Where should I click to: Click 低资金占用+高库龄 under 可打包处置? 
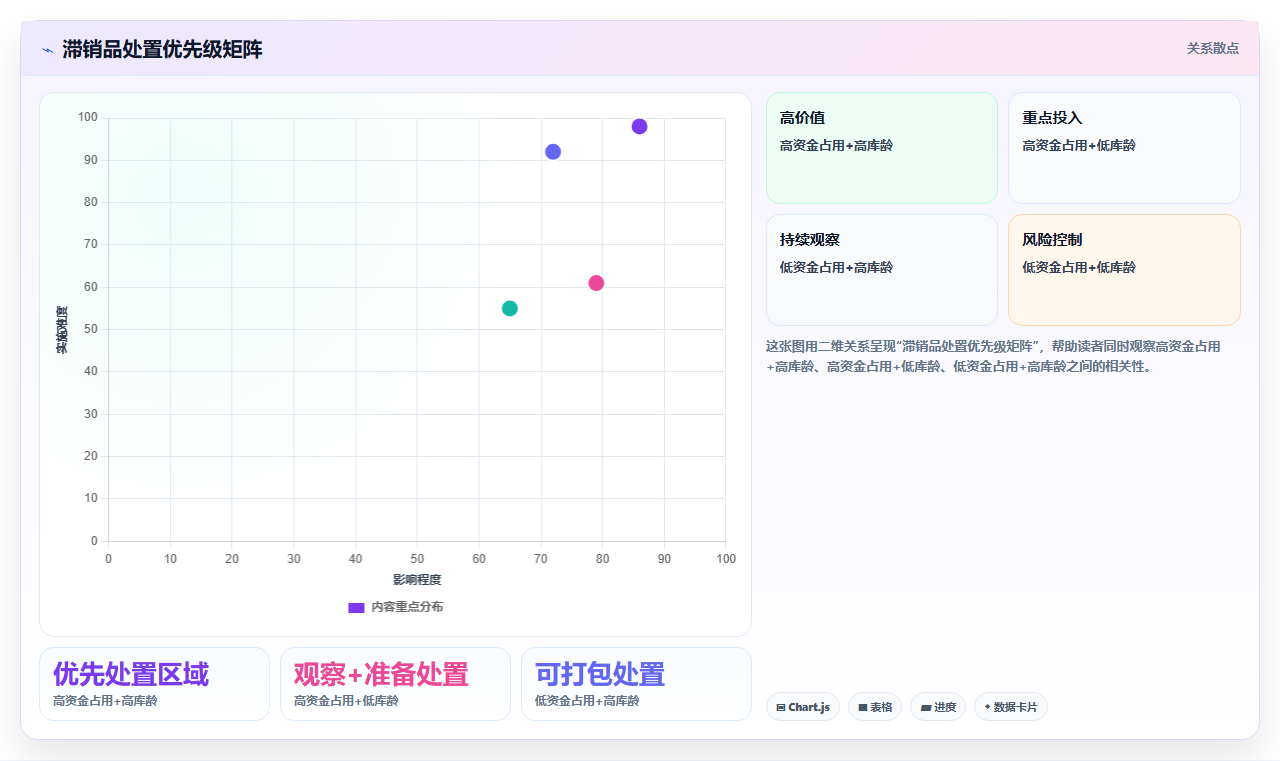click(x=587, y=701)
